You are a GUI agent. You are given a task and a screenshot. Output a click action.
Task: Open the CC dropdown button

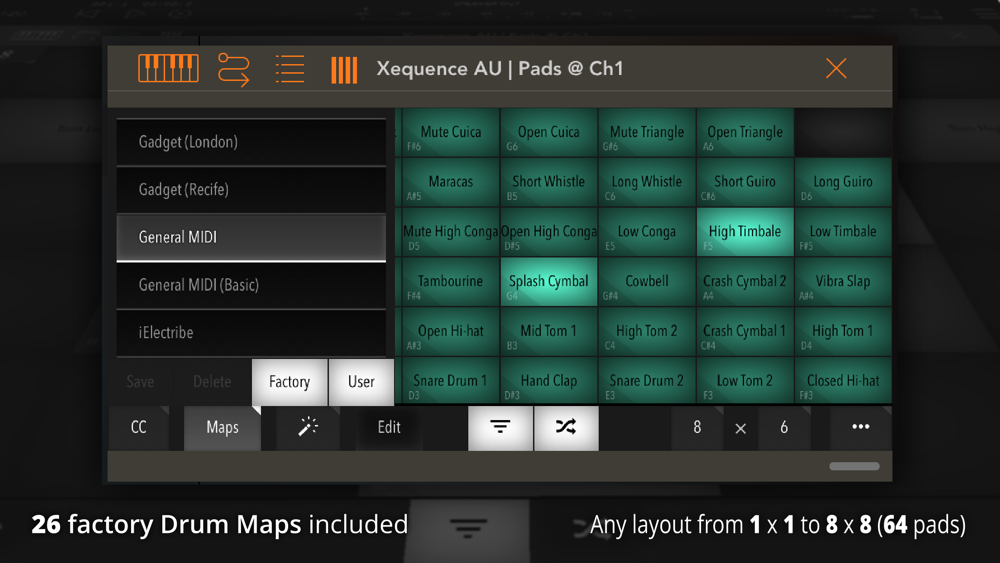pyautogui.click(x=138, y=427)
